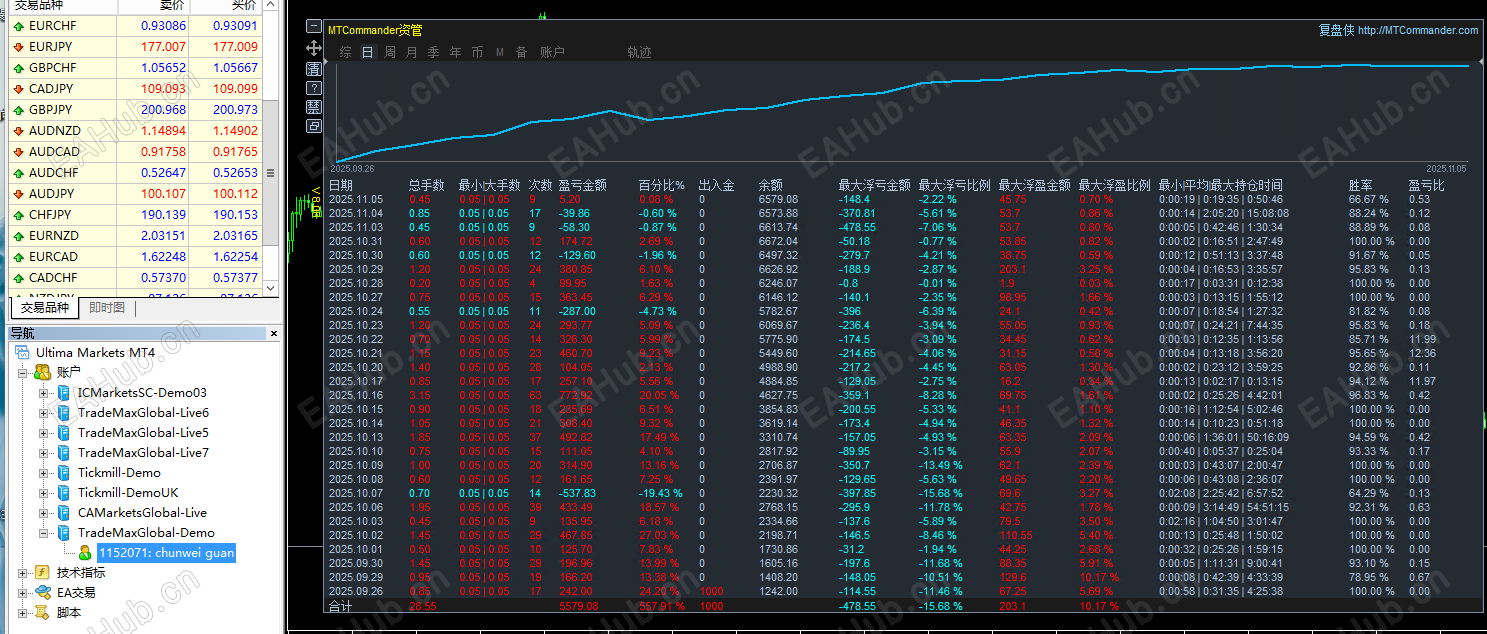1487x634 pixels.
Task: Expand ICMarketsSC-Demo03 account node
Action: pos(44,393)
